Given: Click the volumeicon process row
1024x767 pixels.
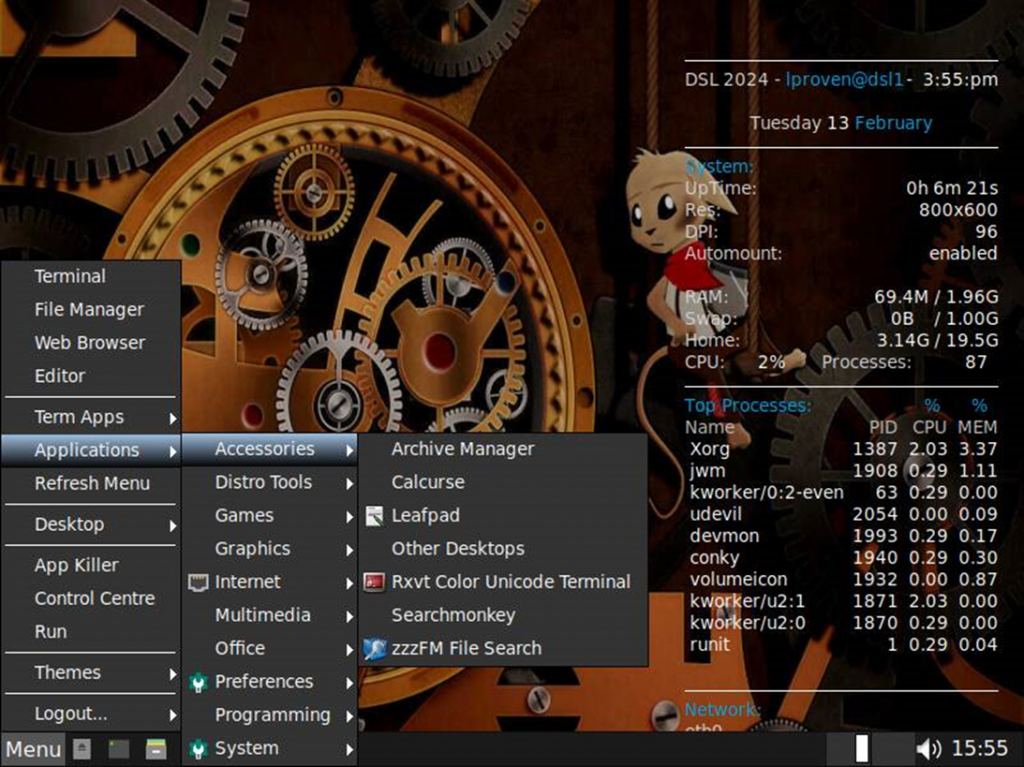Looking at the screenshot, I should click(x=842, y=579).
